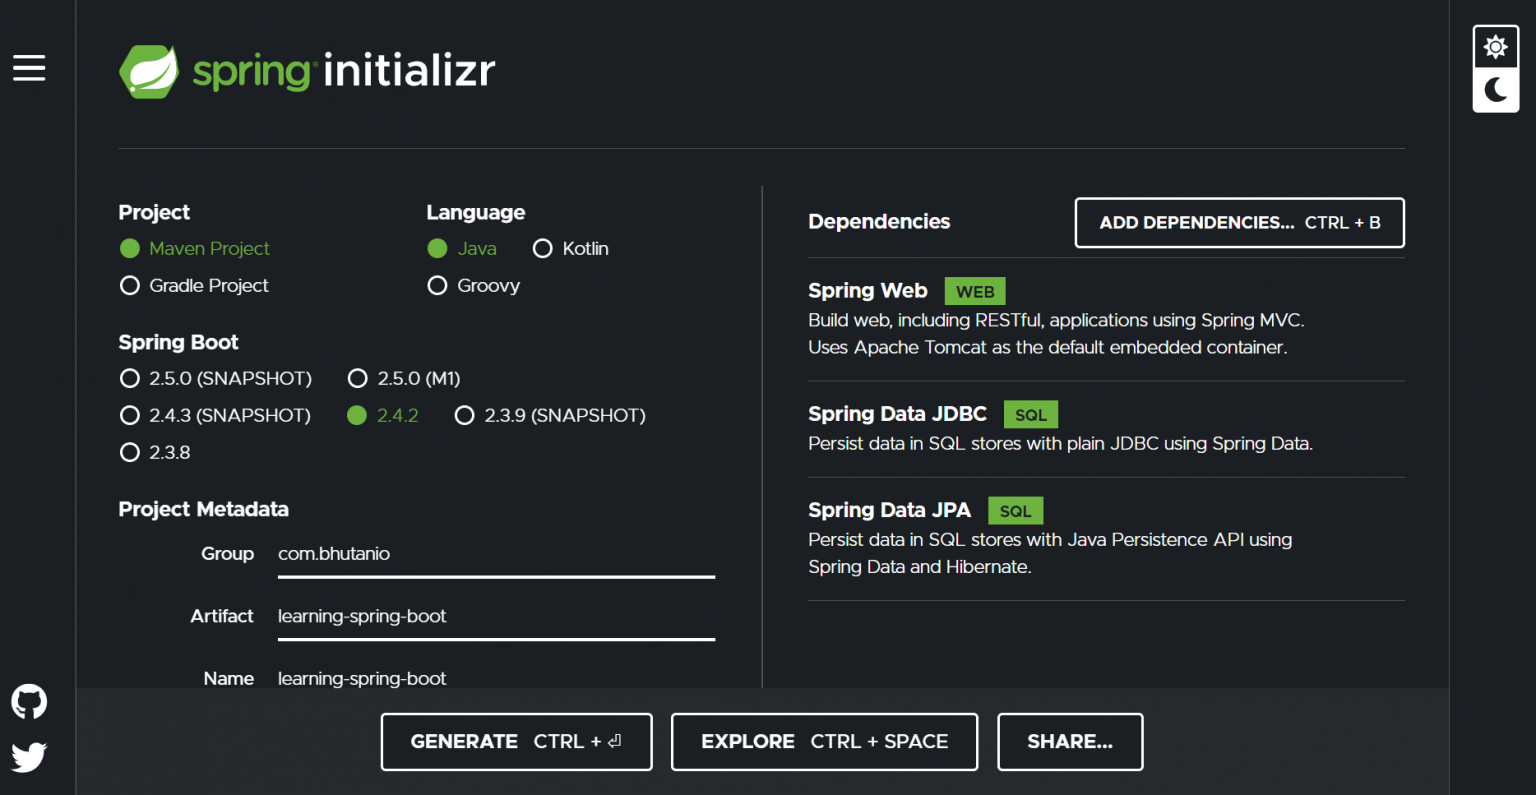
Task: Select Gradle Project radio option
Action: click(x=194, y=285)
